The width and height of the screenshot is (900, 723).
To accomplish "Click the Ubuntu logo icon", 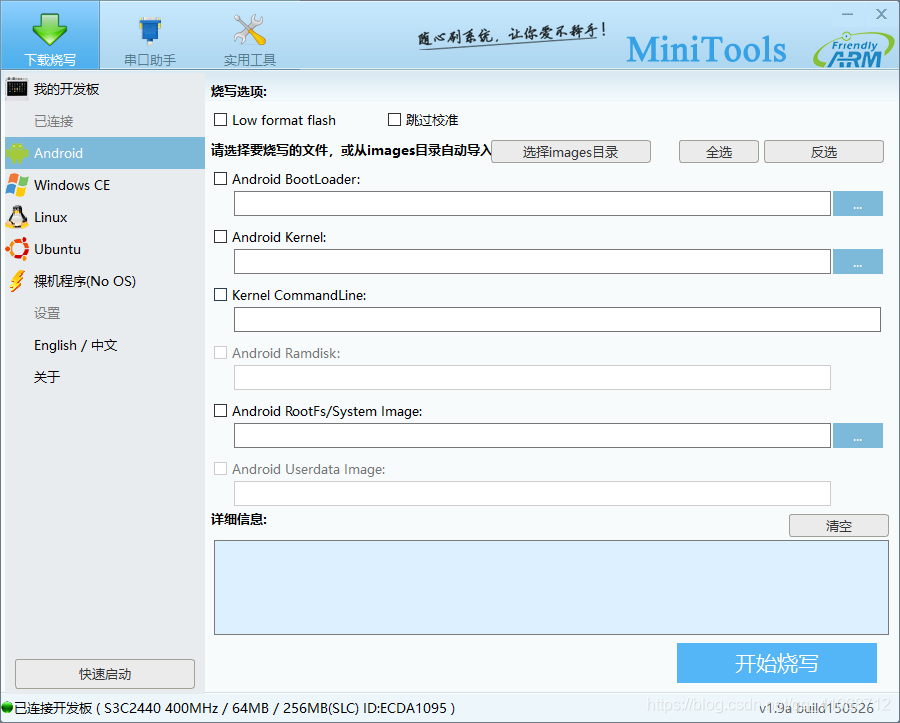I will pyautogui.click(x=17, y=249).
